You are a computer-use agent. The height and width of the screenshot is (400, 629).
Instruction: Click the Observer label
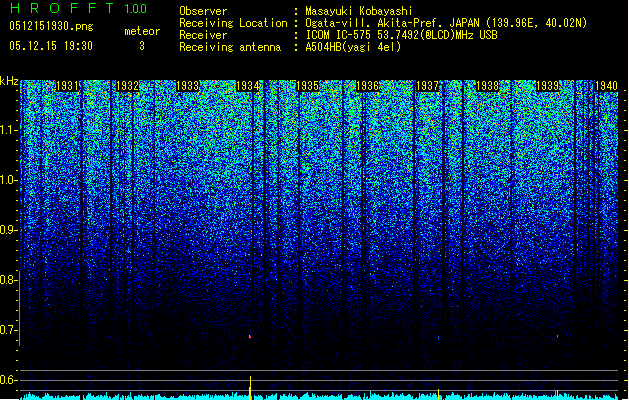203,11
